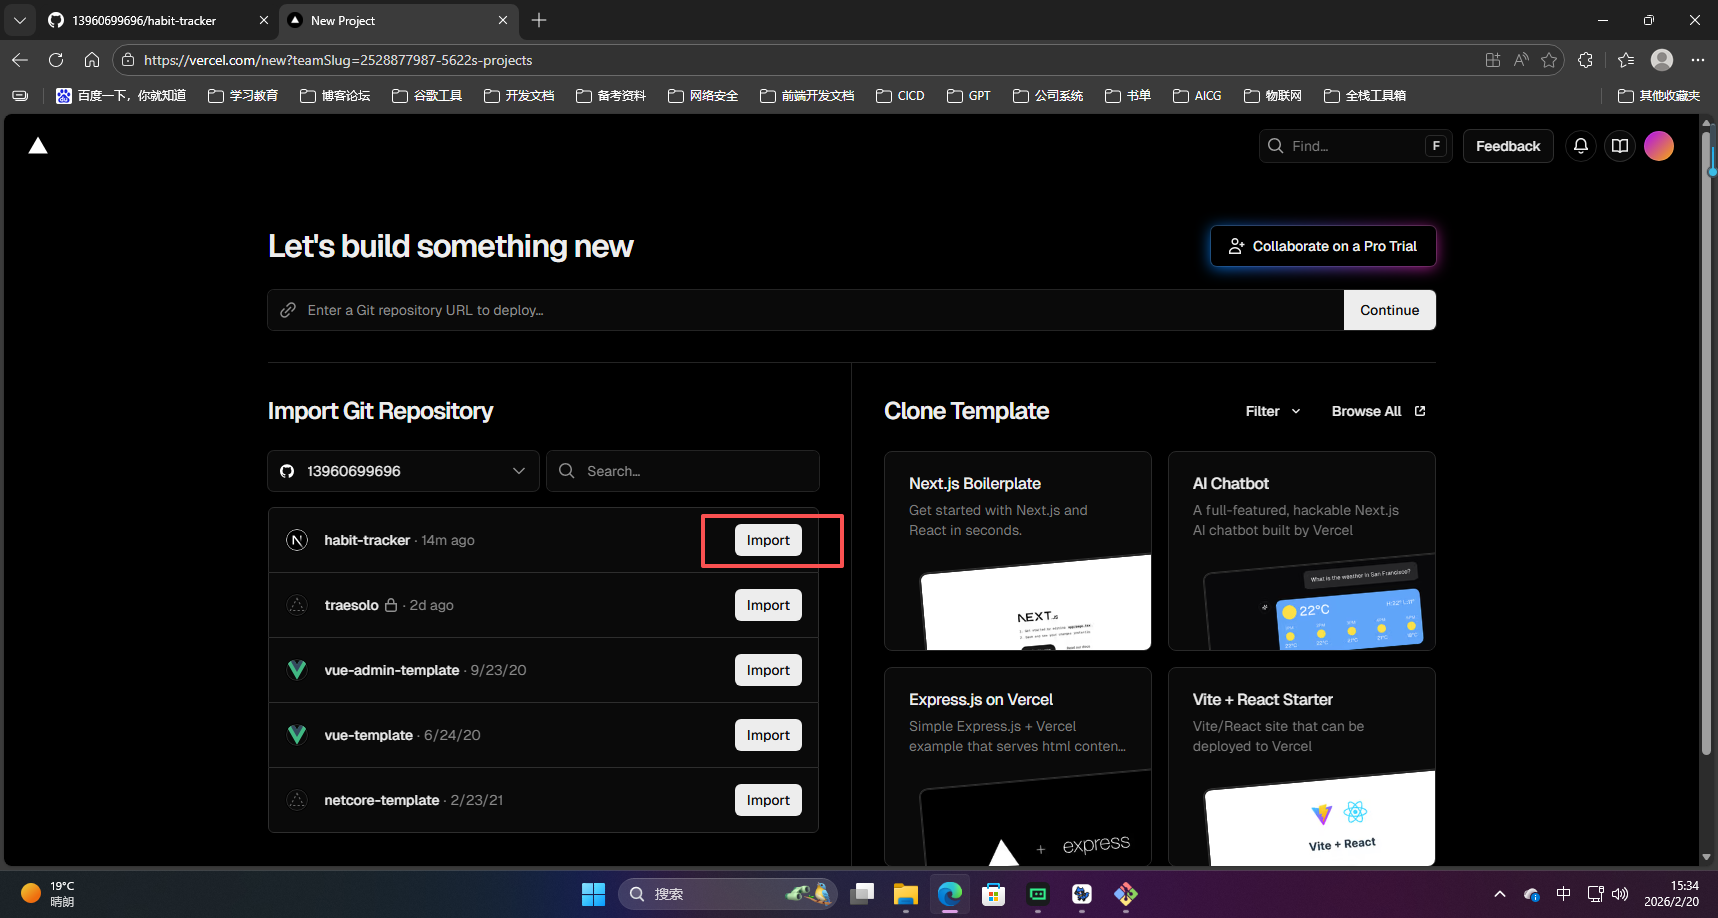This screenshot has height=918, width=1718.
Task: Open a new browser tab
Action: pos(539,20)
